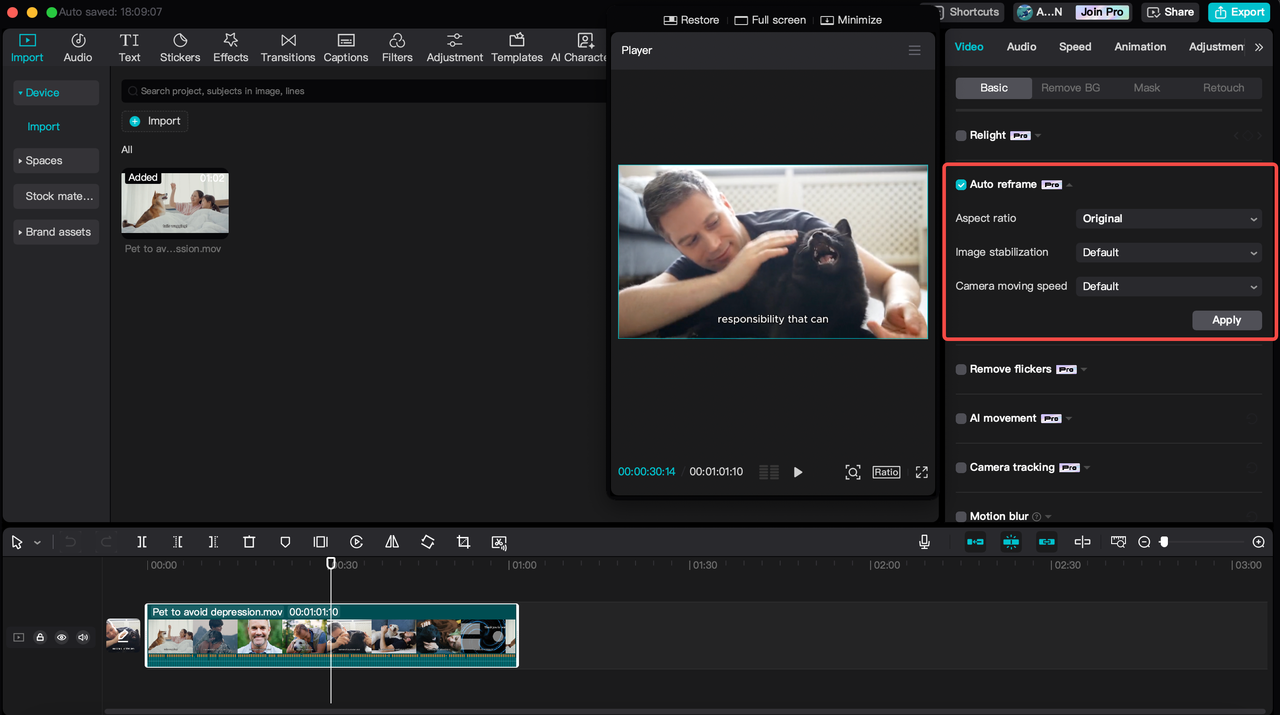Click the crop icon in timeline toolbar
Image resolution: width=1280 pixels, height=715 pixels.
pos(463,542)
